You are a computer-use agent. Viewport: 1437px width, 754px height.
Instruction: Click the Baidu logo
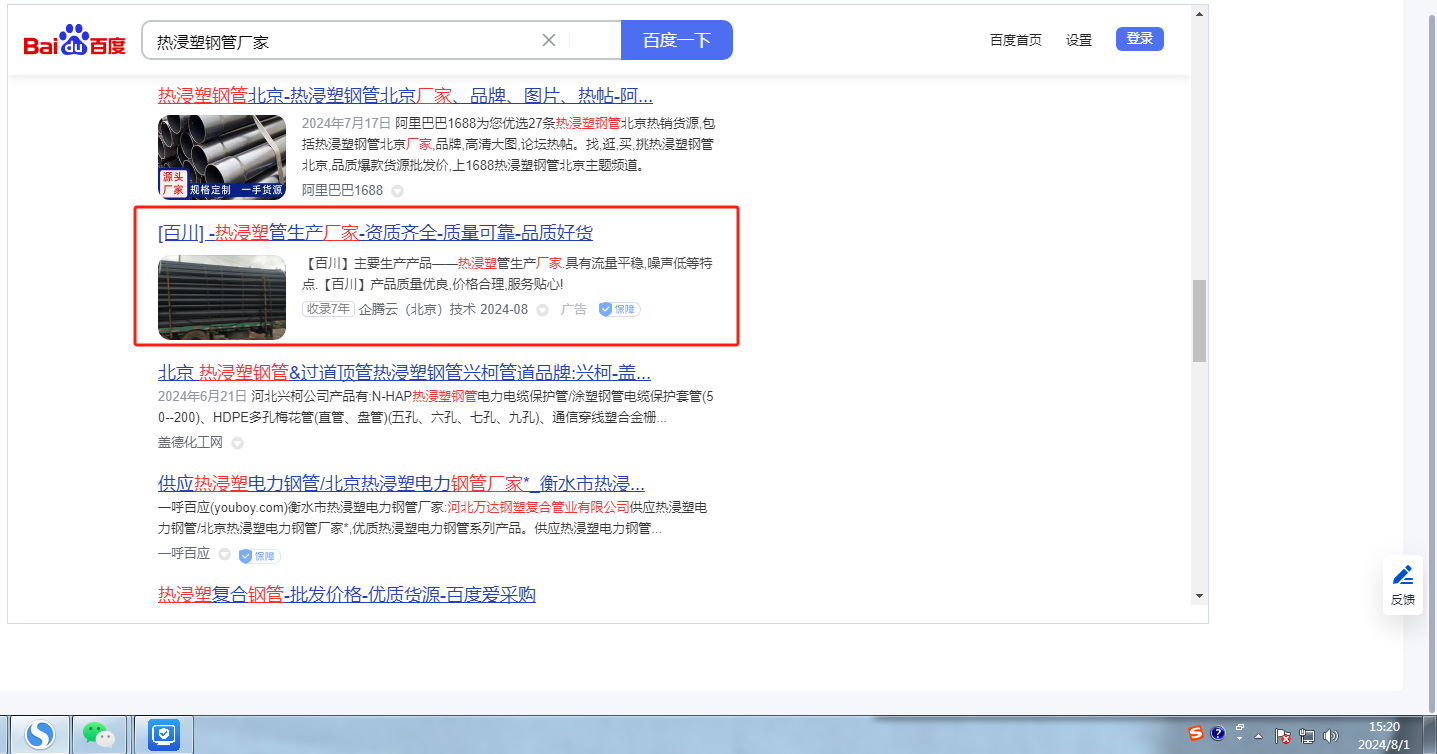tap(75, 42)
